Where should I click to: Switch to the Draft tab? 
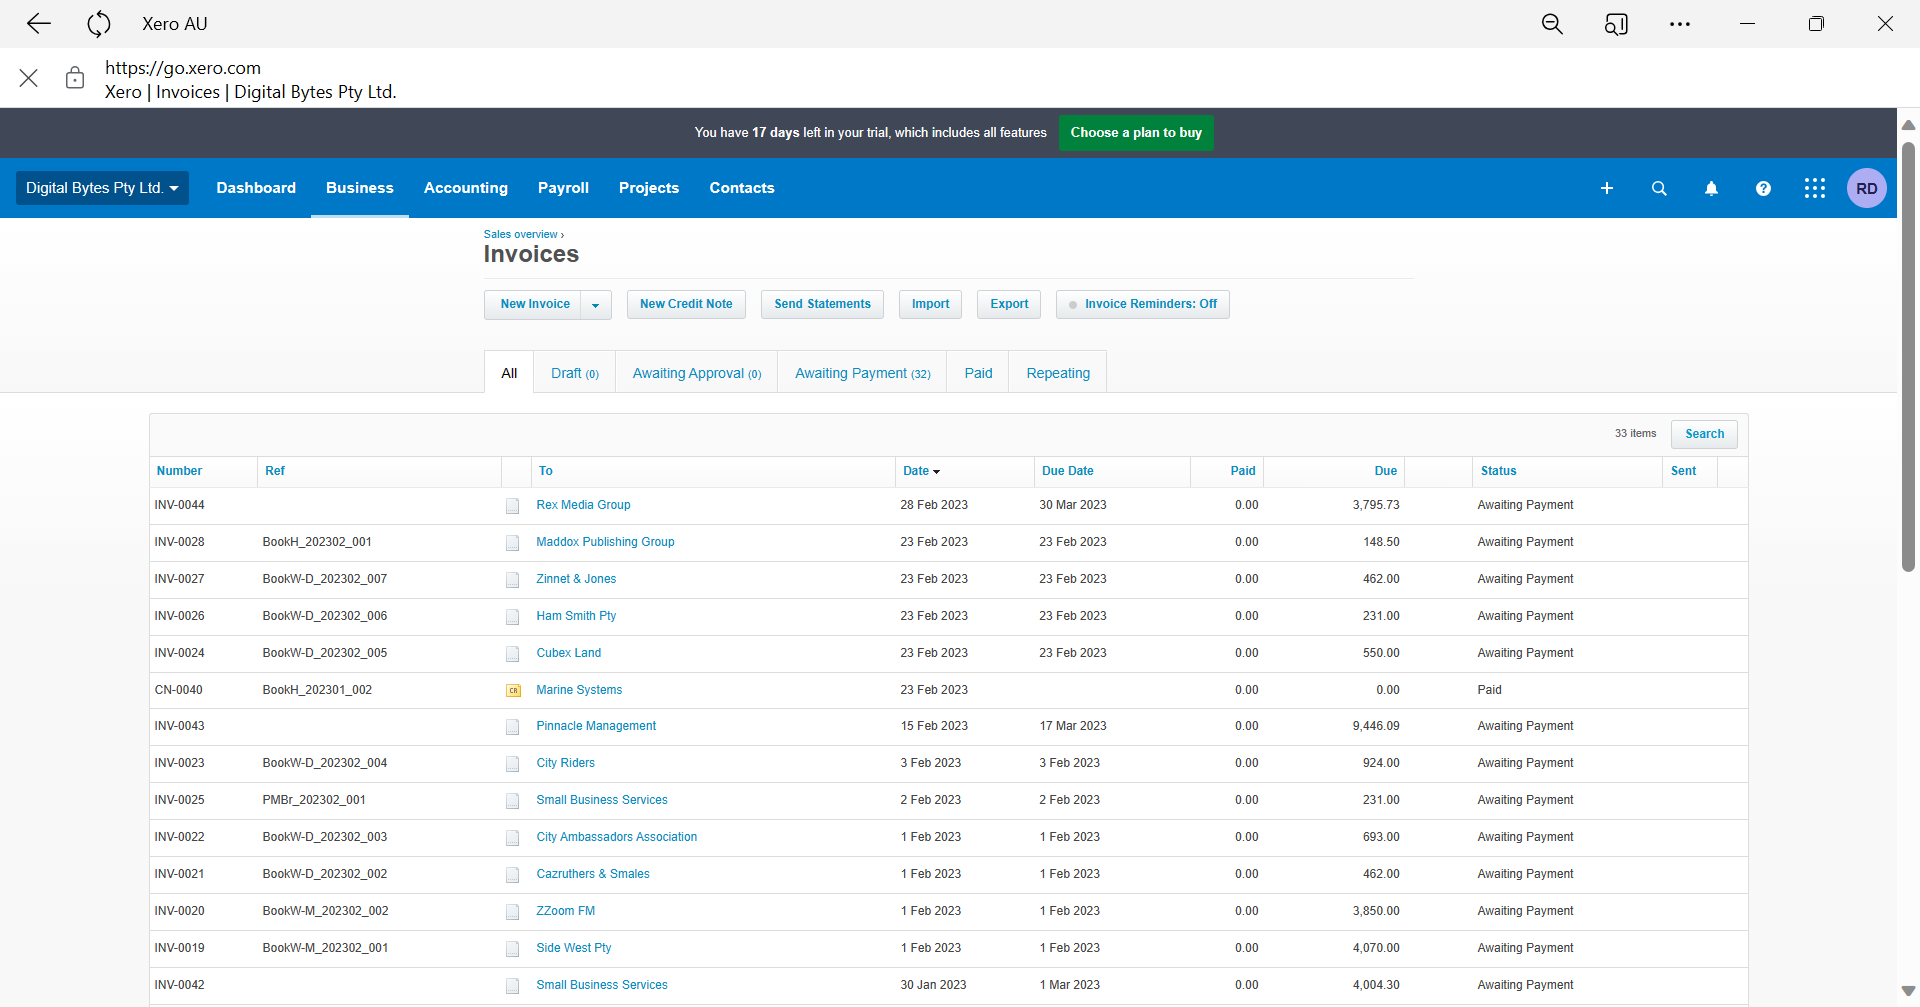(x=575, y=373)
